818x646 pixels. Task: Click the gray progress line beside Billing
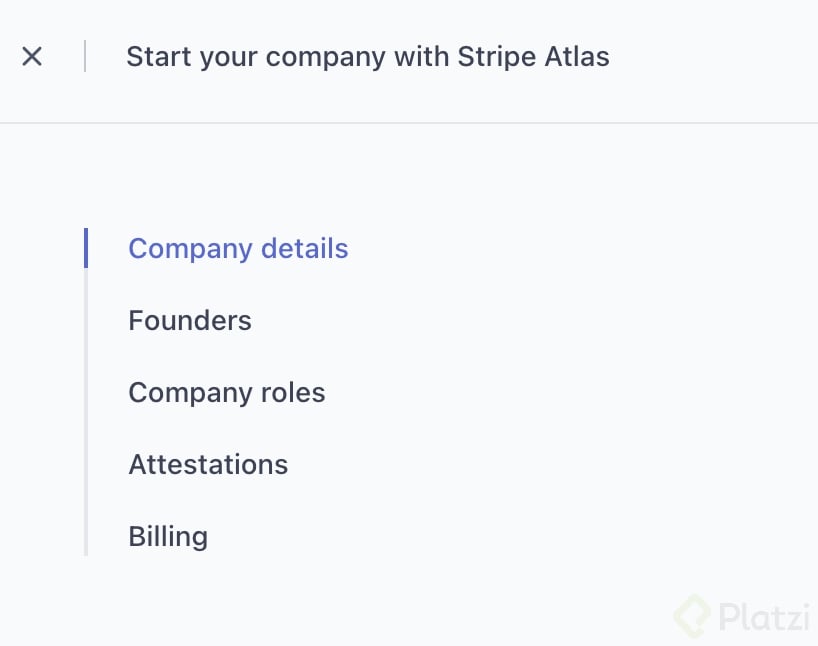click(86, 536)
